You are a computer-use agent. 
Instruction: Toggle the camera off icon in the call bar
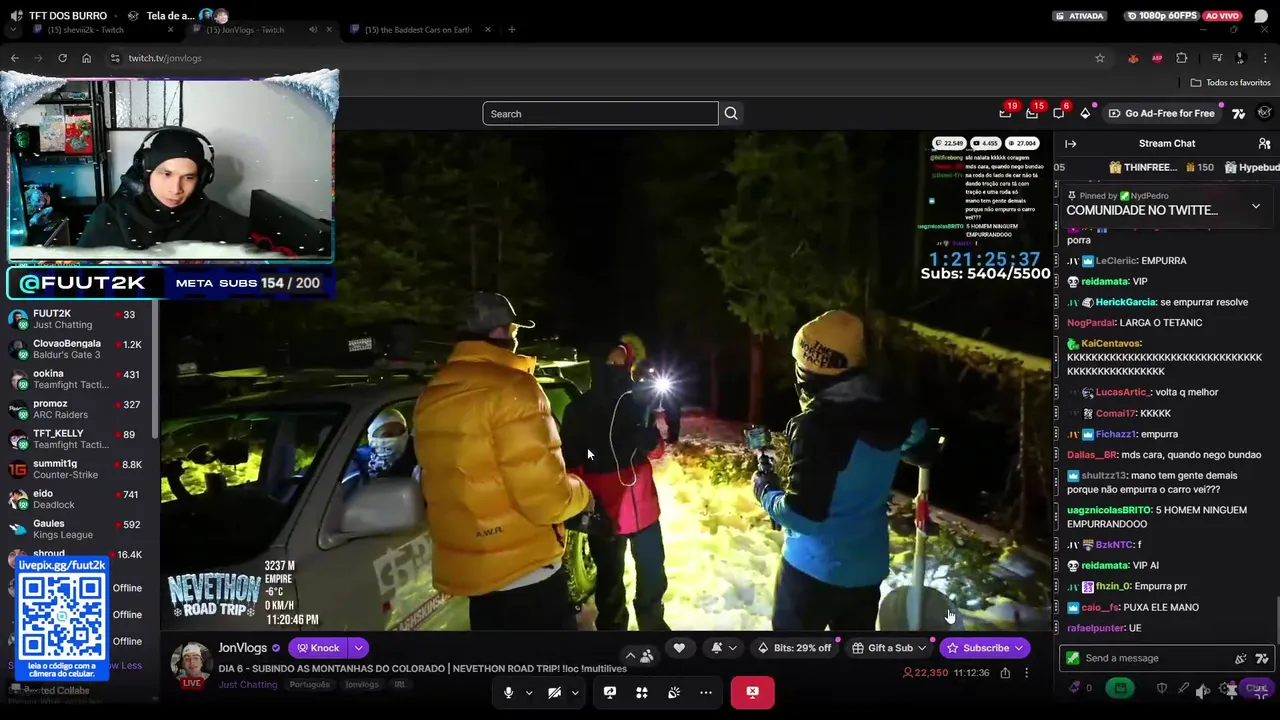(x=554, y=692)
